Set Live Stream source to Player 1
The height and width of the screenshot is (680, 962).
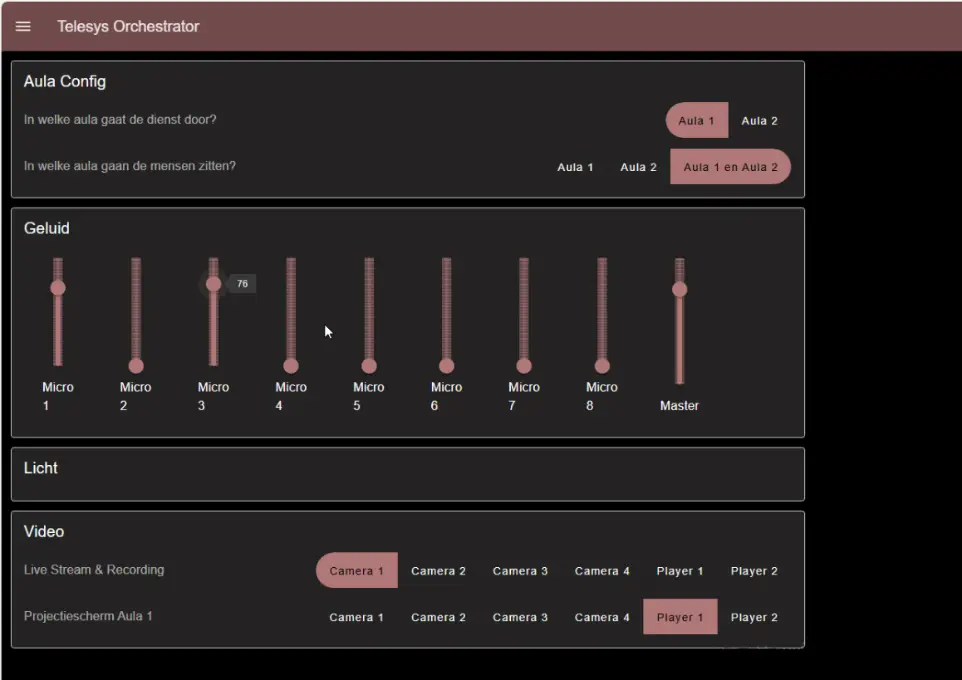680,571
